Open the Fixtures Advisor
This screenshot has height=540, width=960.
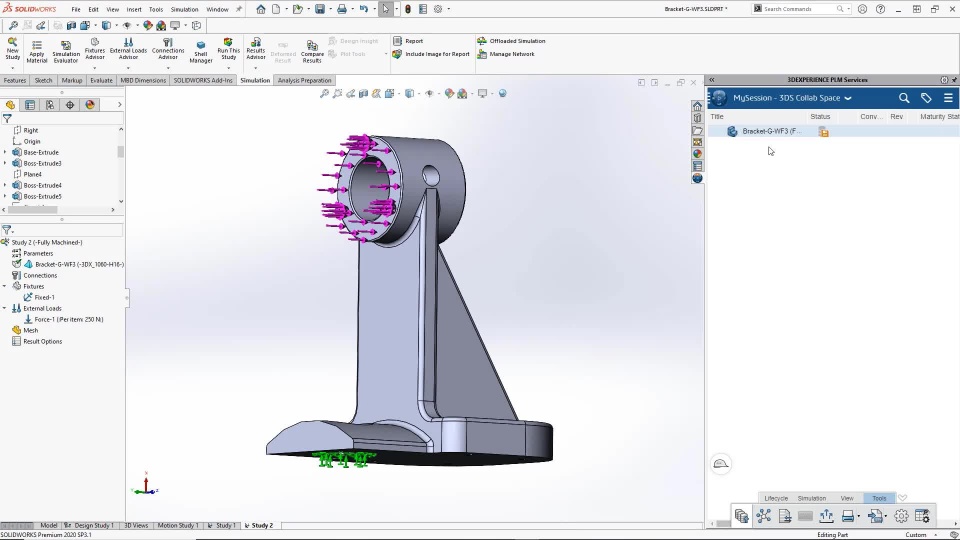(95, 49)
